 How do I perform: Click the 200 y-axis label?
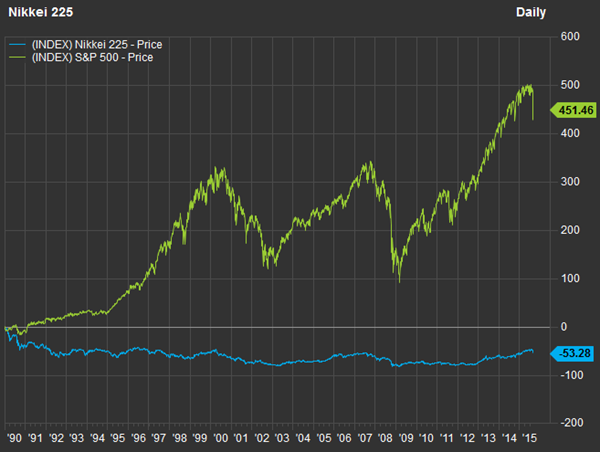tap(570, 230)
